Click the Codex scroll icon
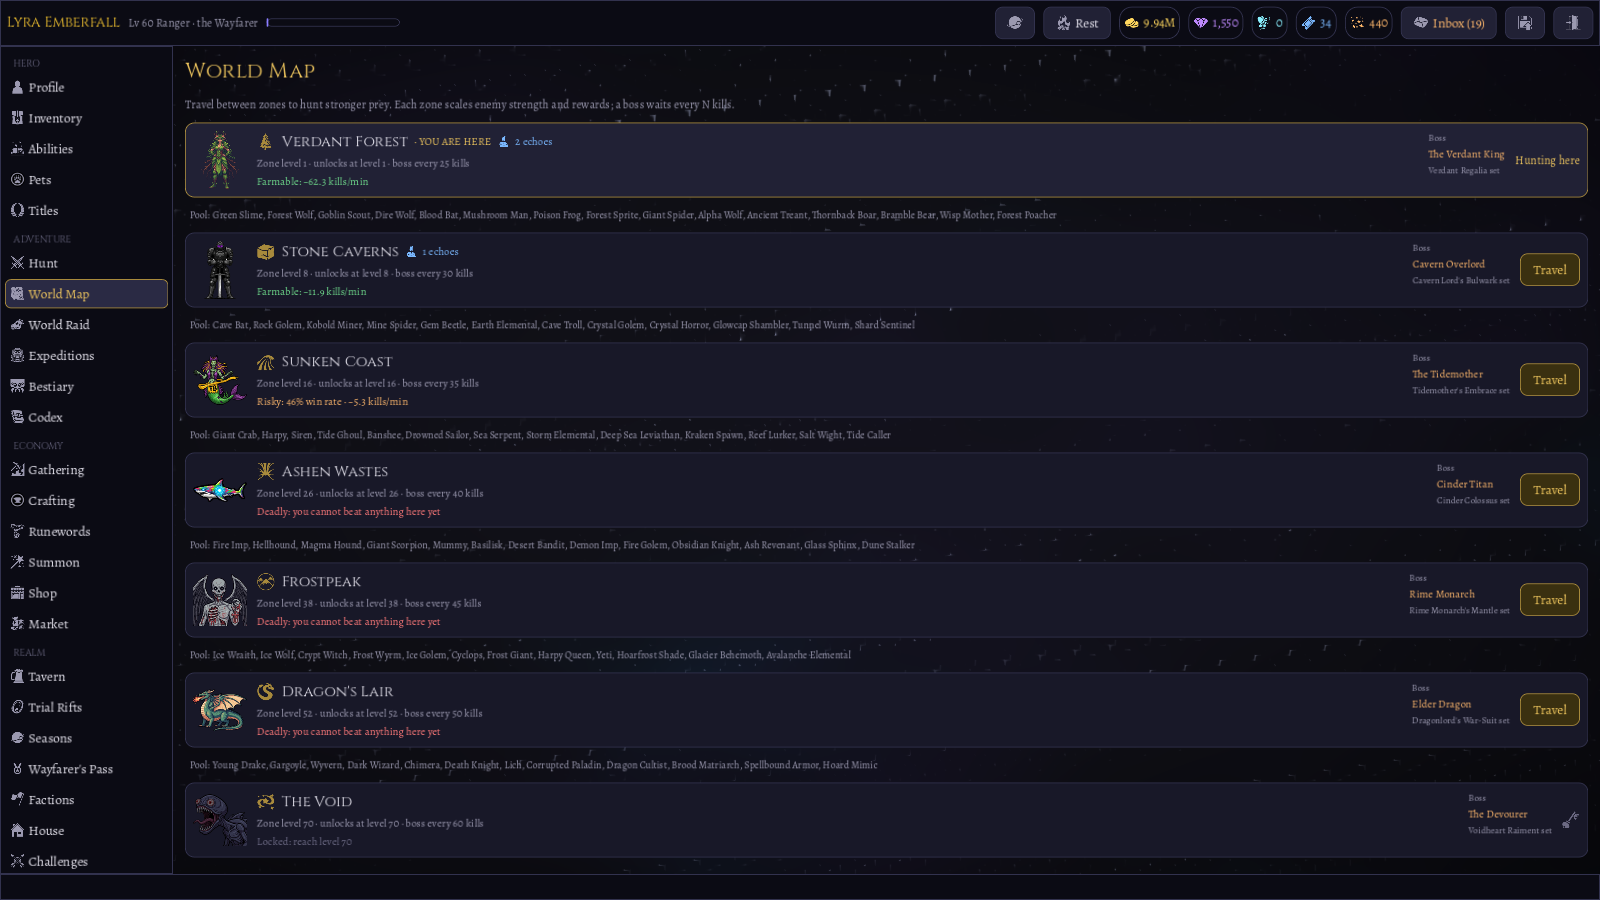Screen dimensions: 1600x900 click(17, 418)
